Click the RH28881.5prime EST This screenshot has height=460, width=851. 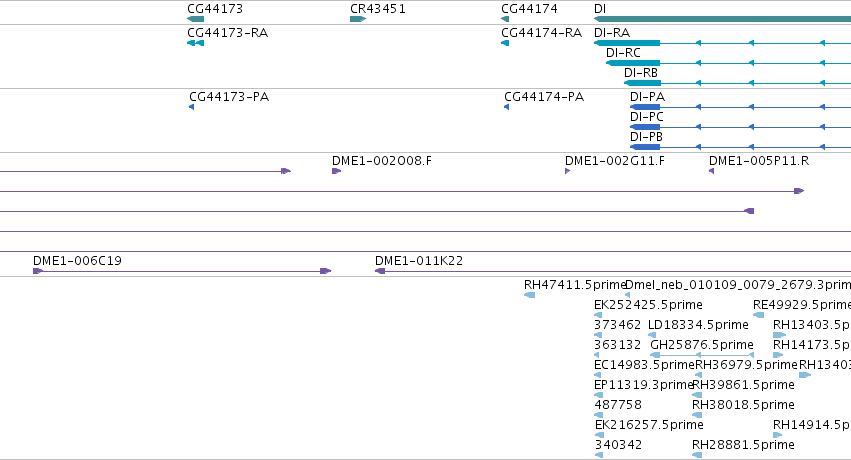(697, 455)
